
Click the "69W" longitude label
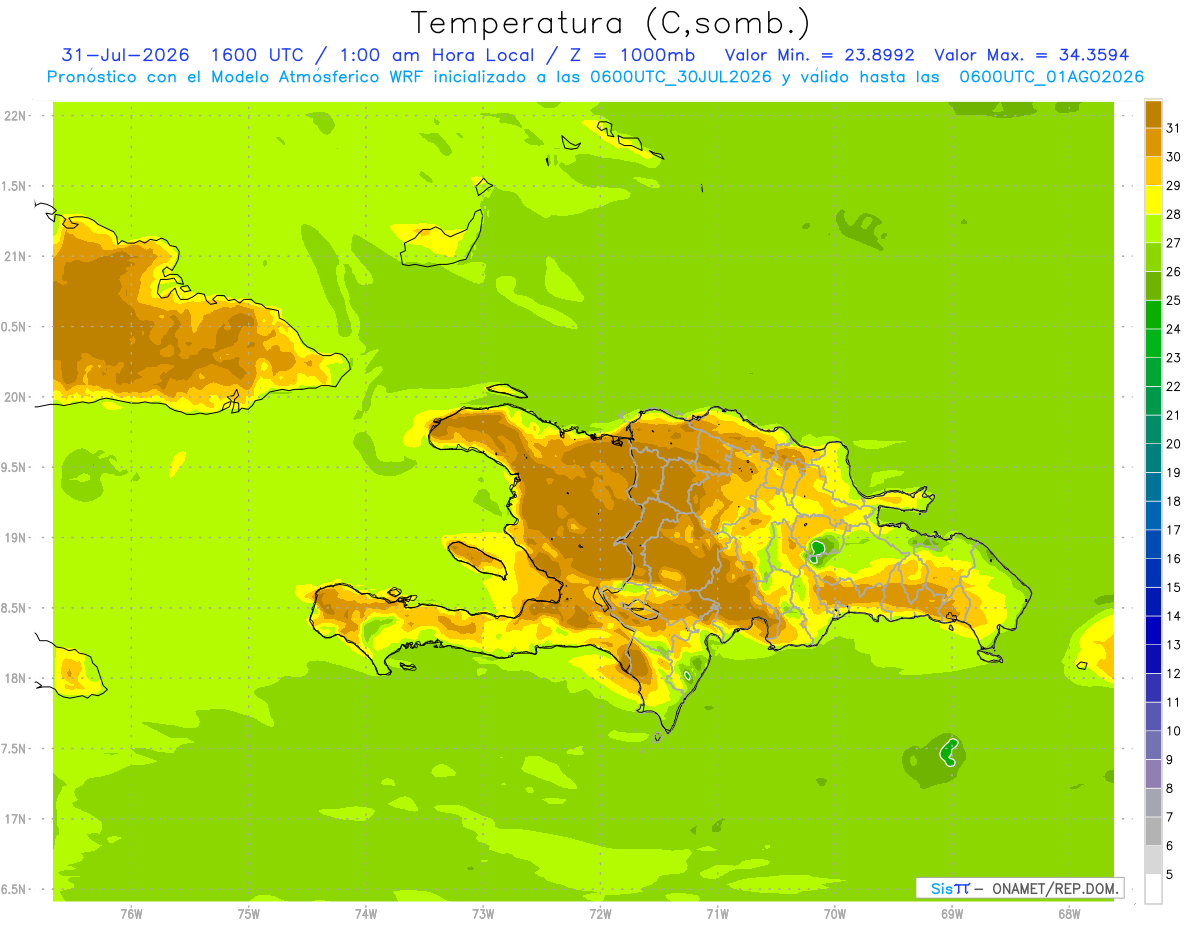(x=952, y=913)
